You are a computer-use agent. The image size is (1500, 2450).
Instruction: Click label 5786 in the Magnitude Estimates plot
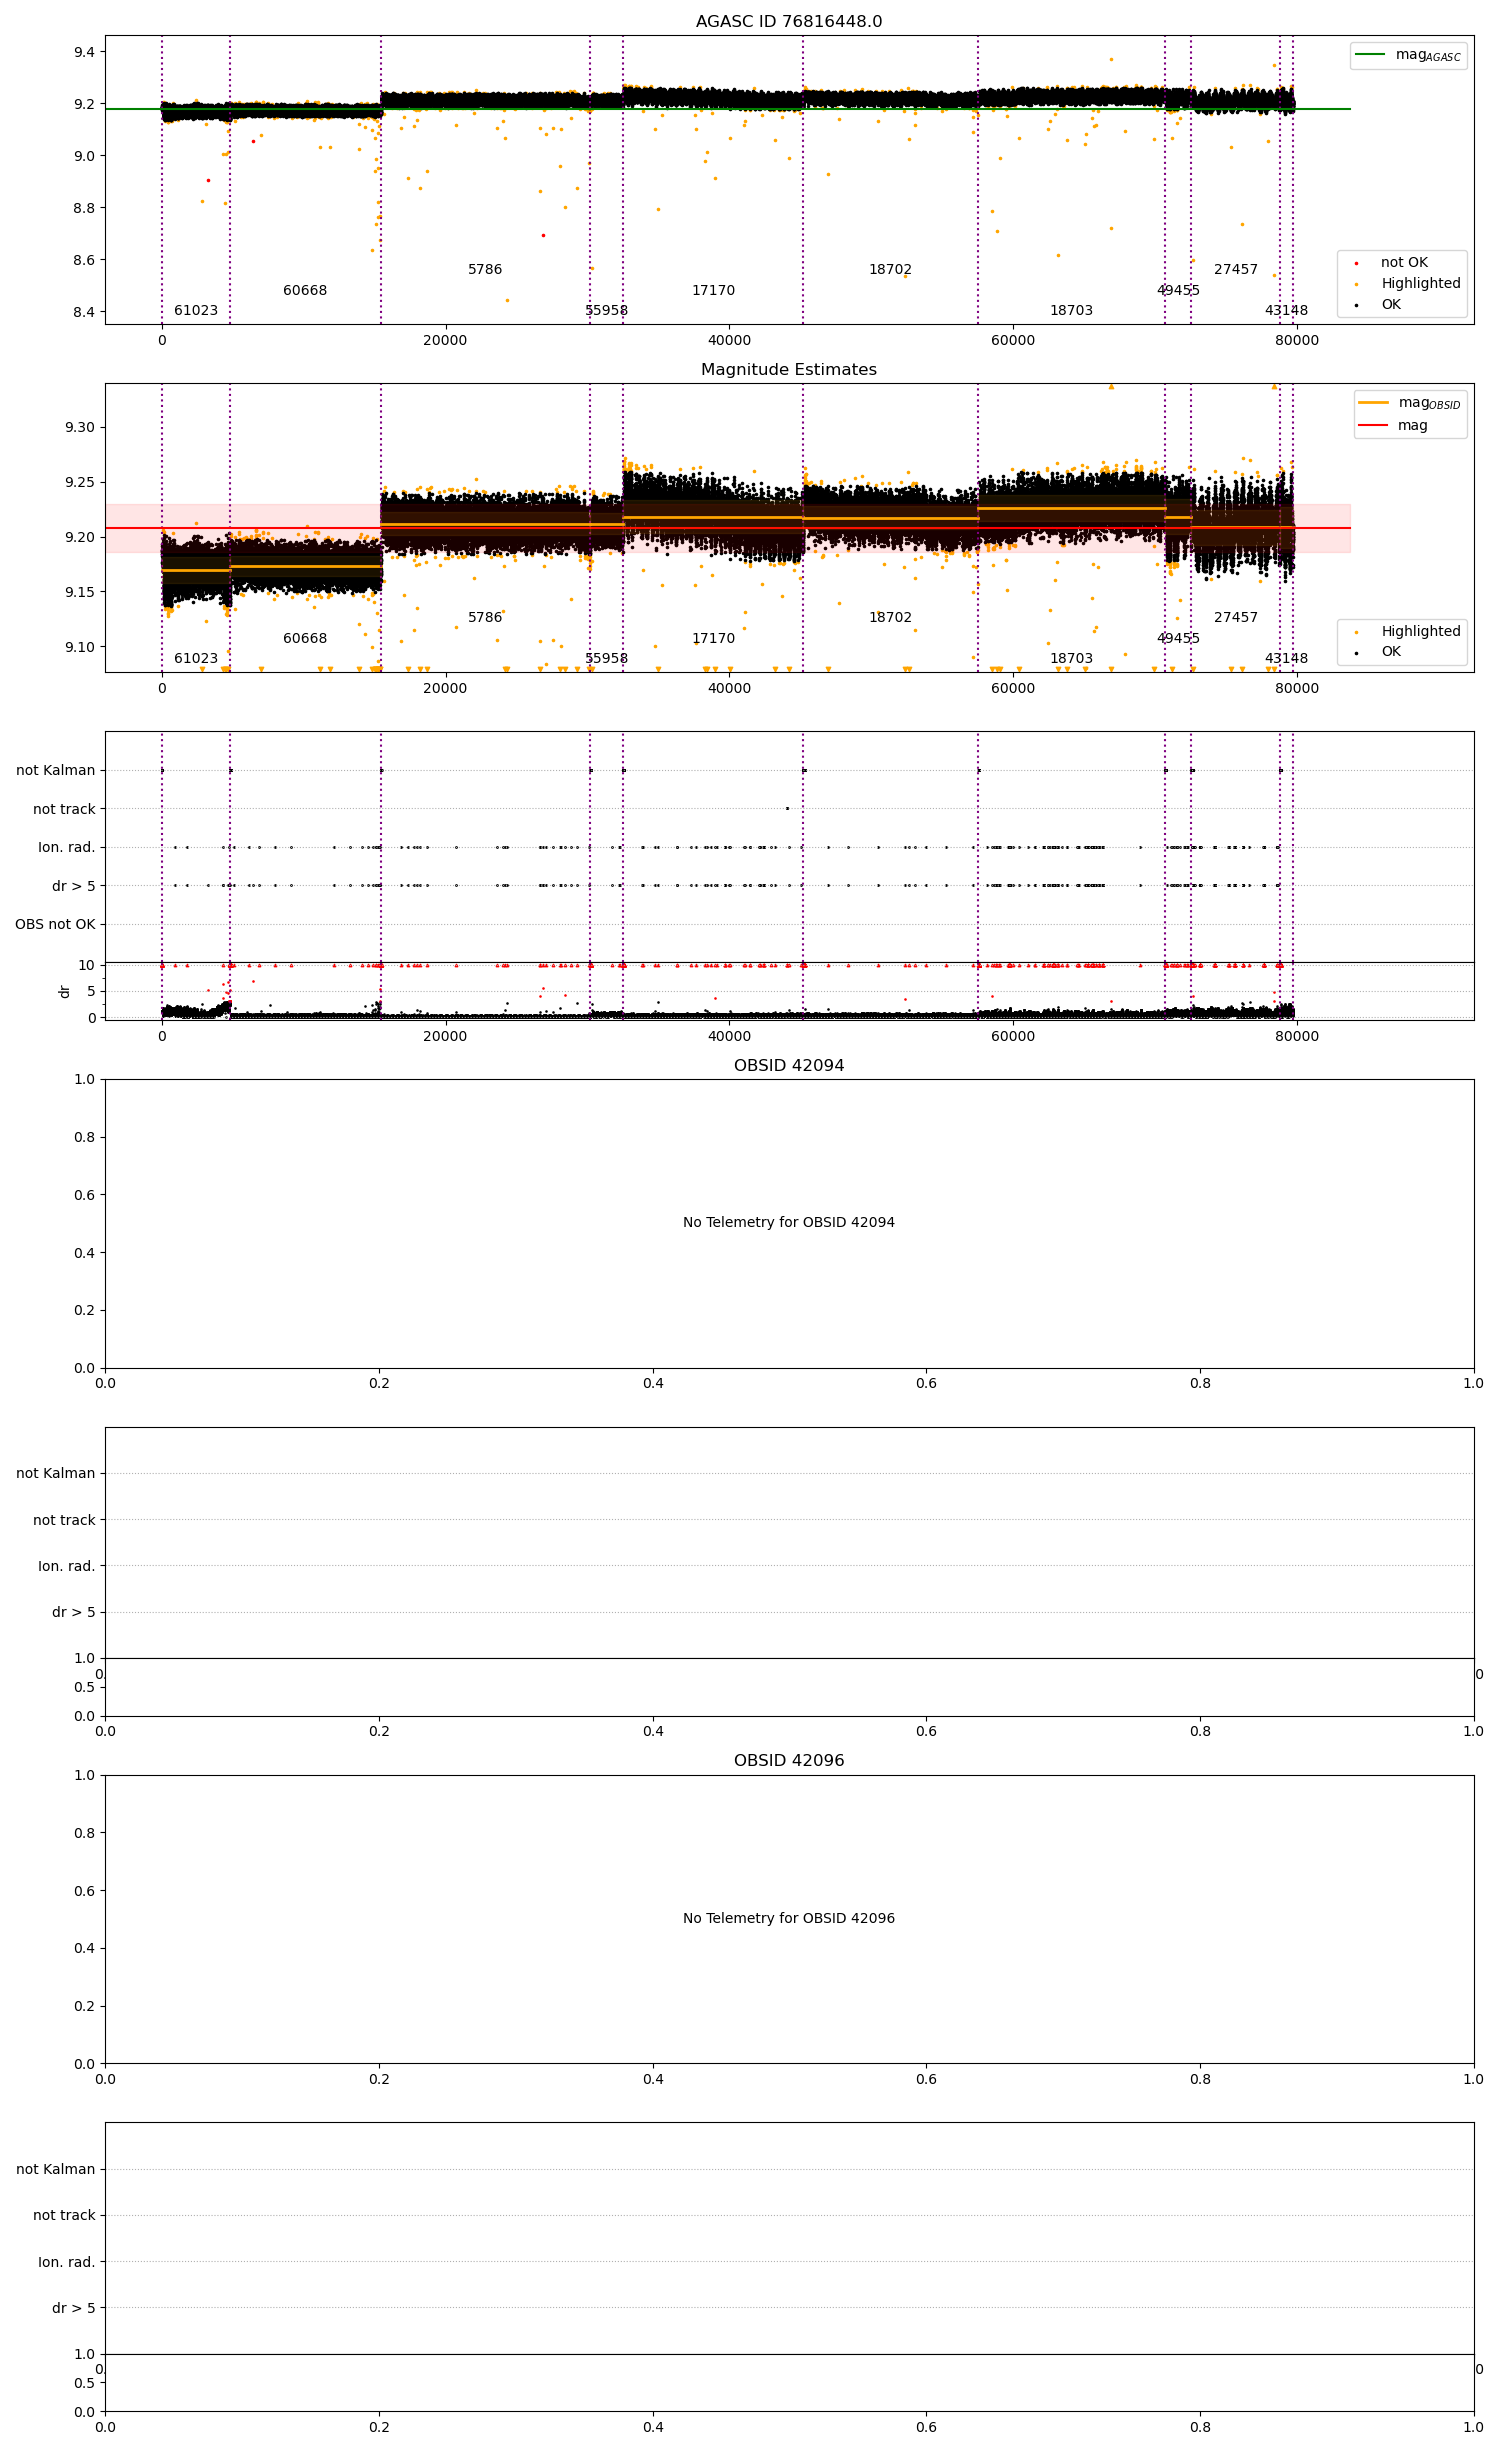click(x=485, y=618)
